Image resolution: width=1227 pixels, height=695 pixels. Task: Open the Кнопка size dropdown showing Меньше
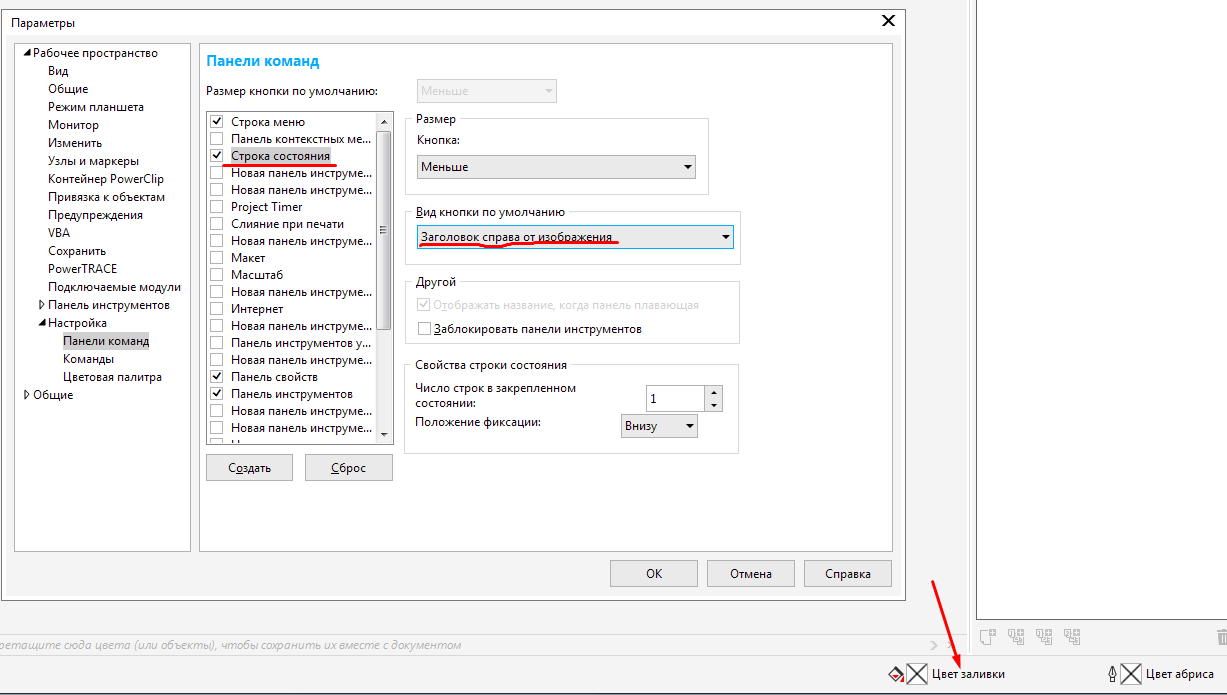pyautogui.click(x=556, y=167)
